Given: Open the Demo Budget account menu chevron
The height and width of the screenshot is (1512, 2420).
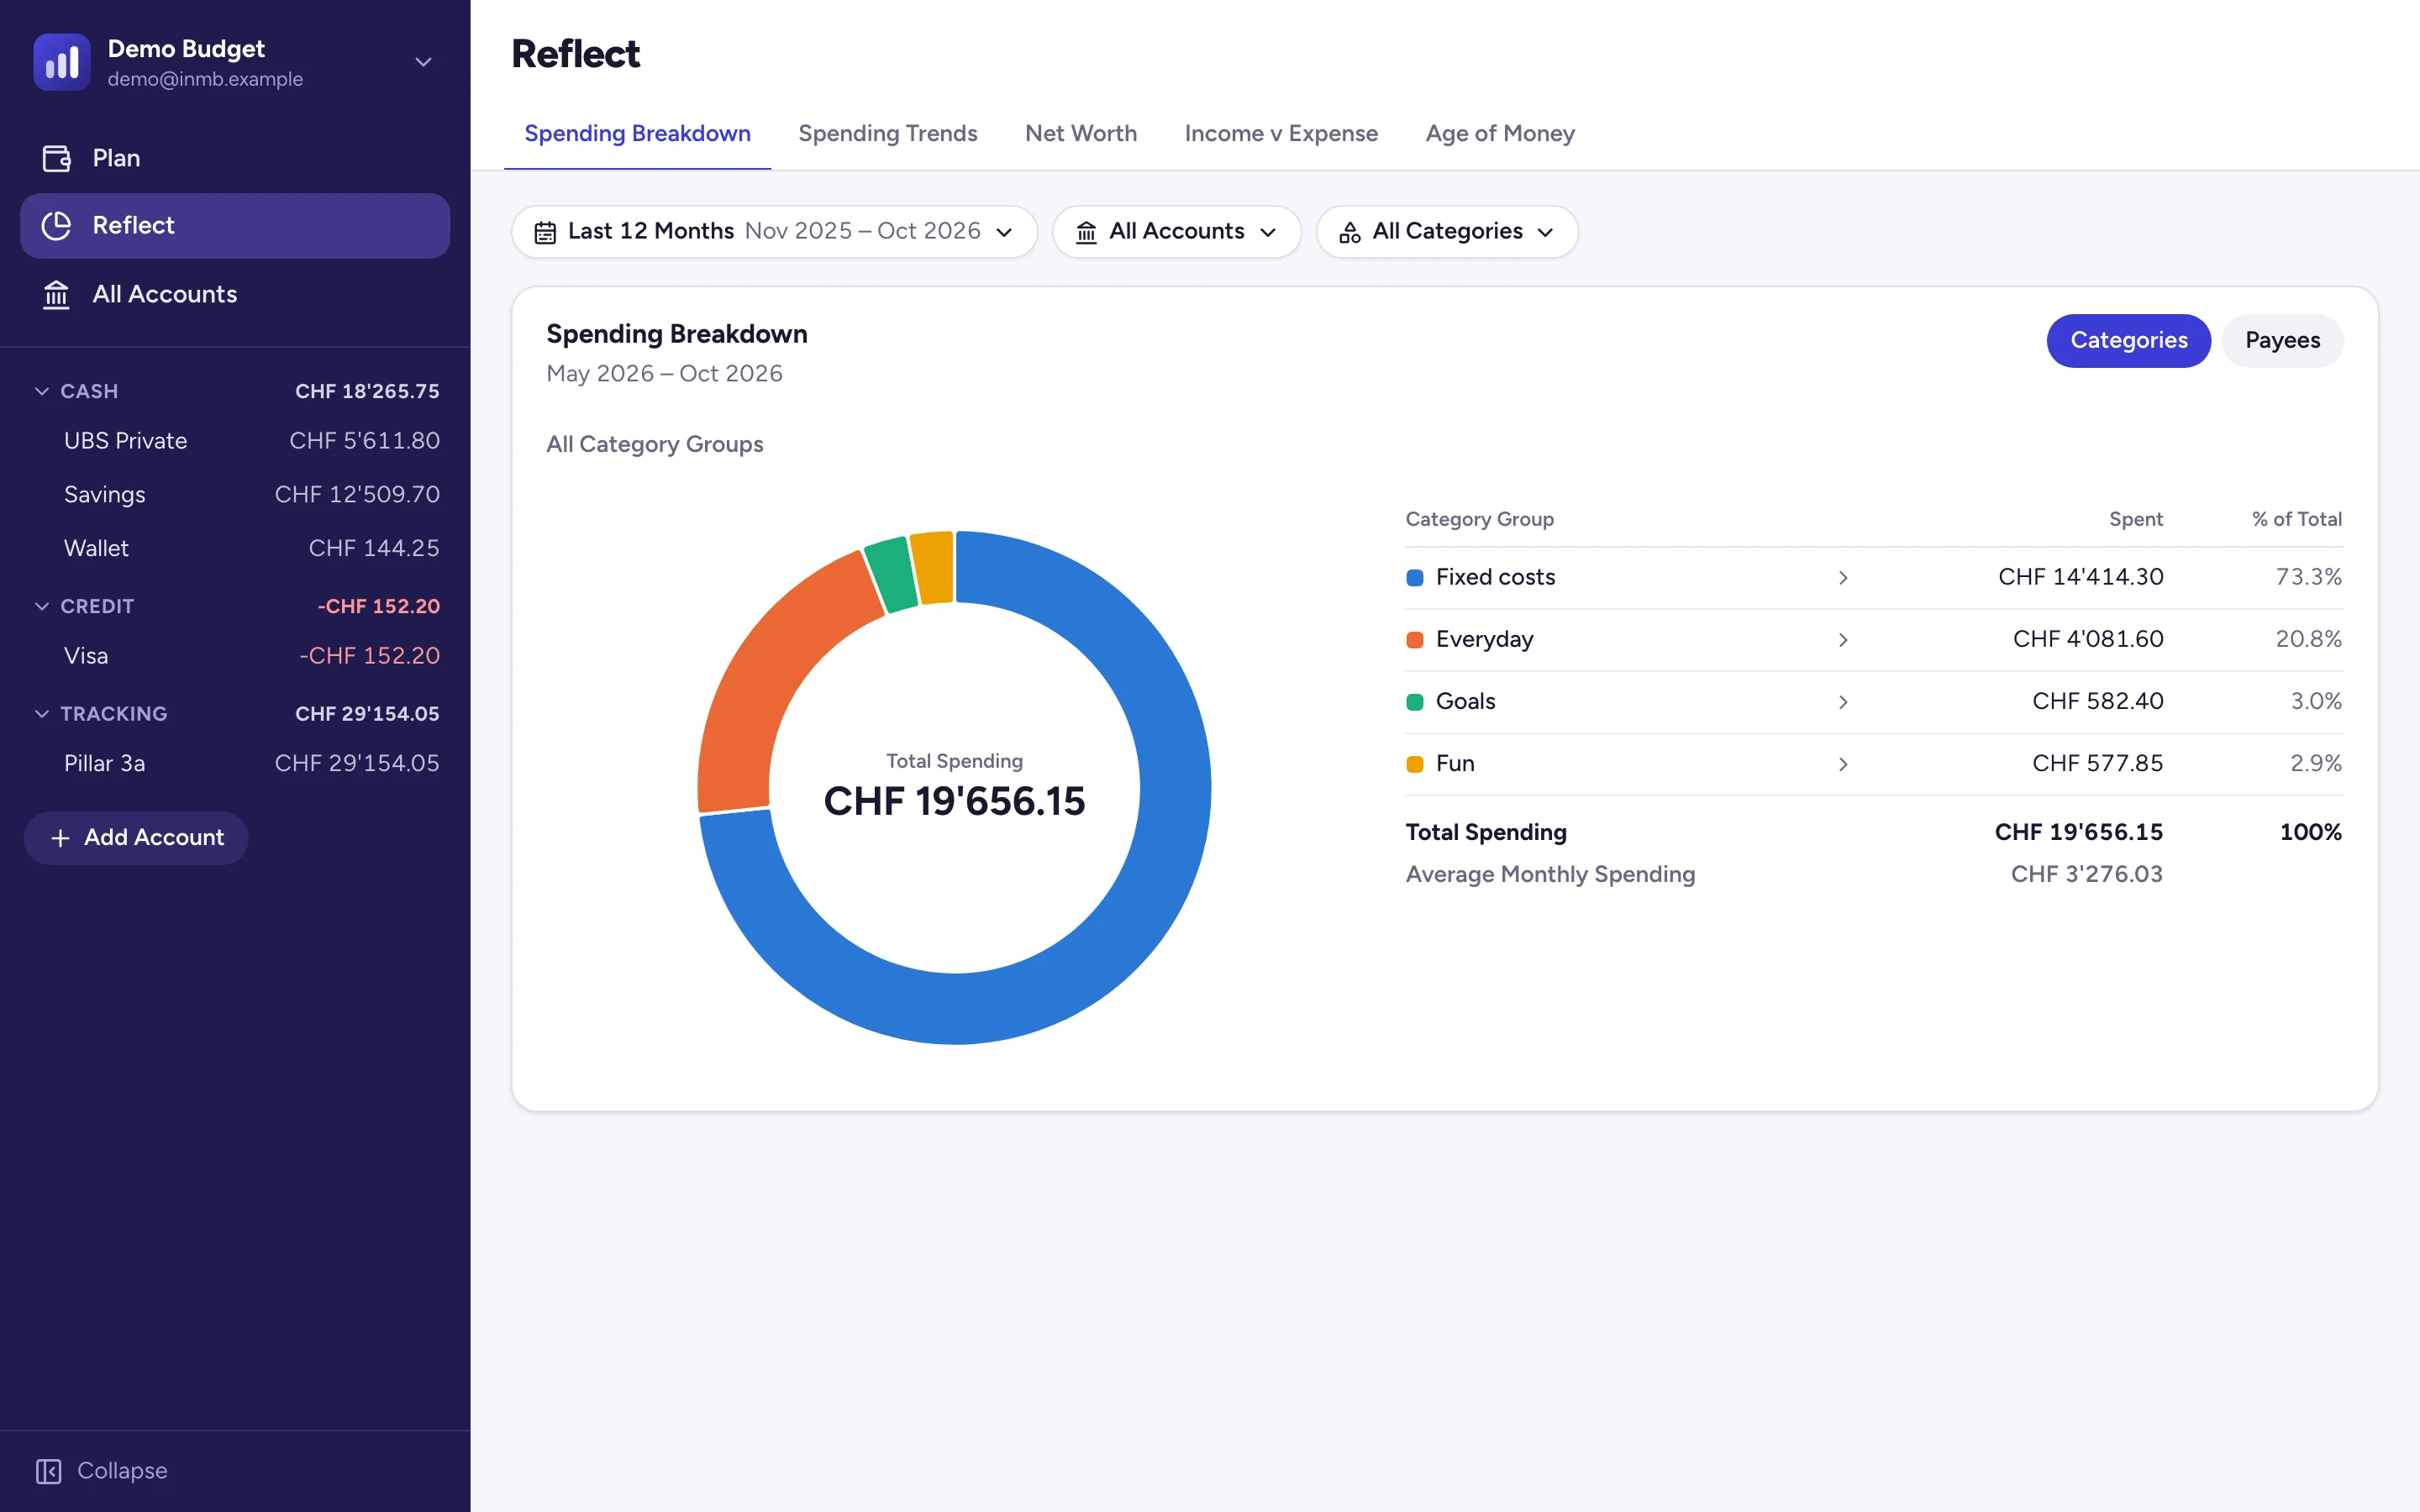Looking at the screenshot, I should pos(424,62).
